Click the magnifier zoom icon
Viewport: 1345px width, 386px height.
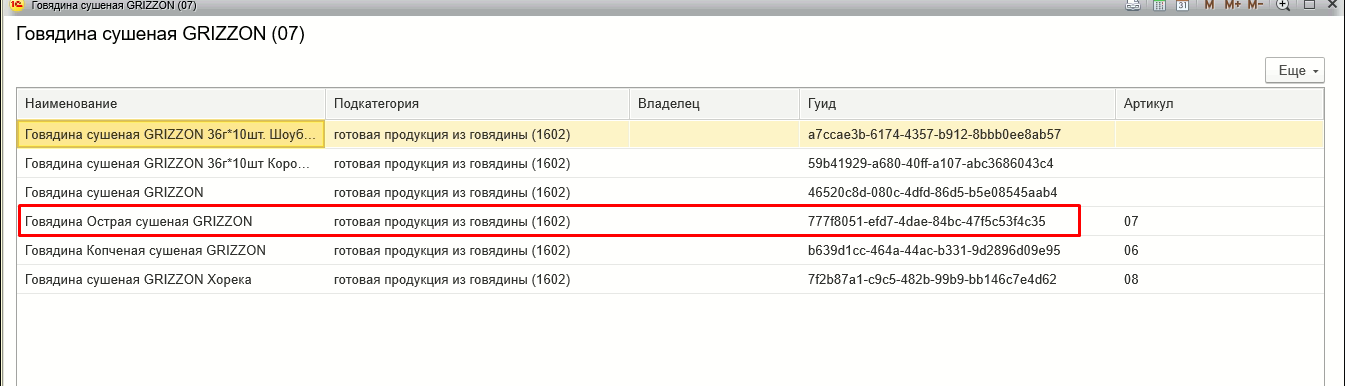click(x=1283, y=5)
